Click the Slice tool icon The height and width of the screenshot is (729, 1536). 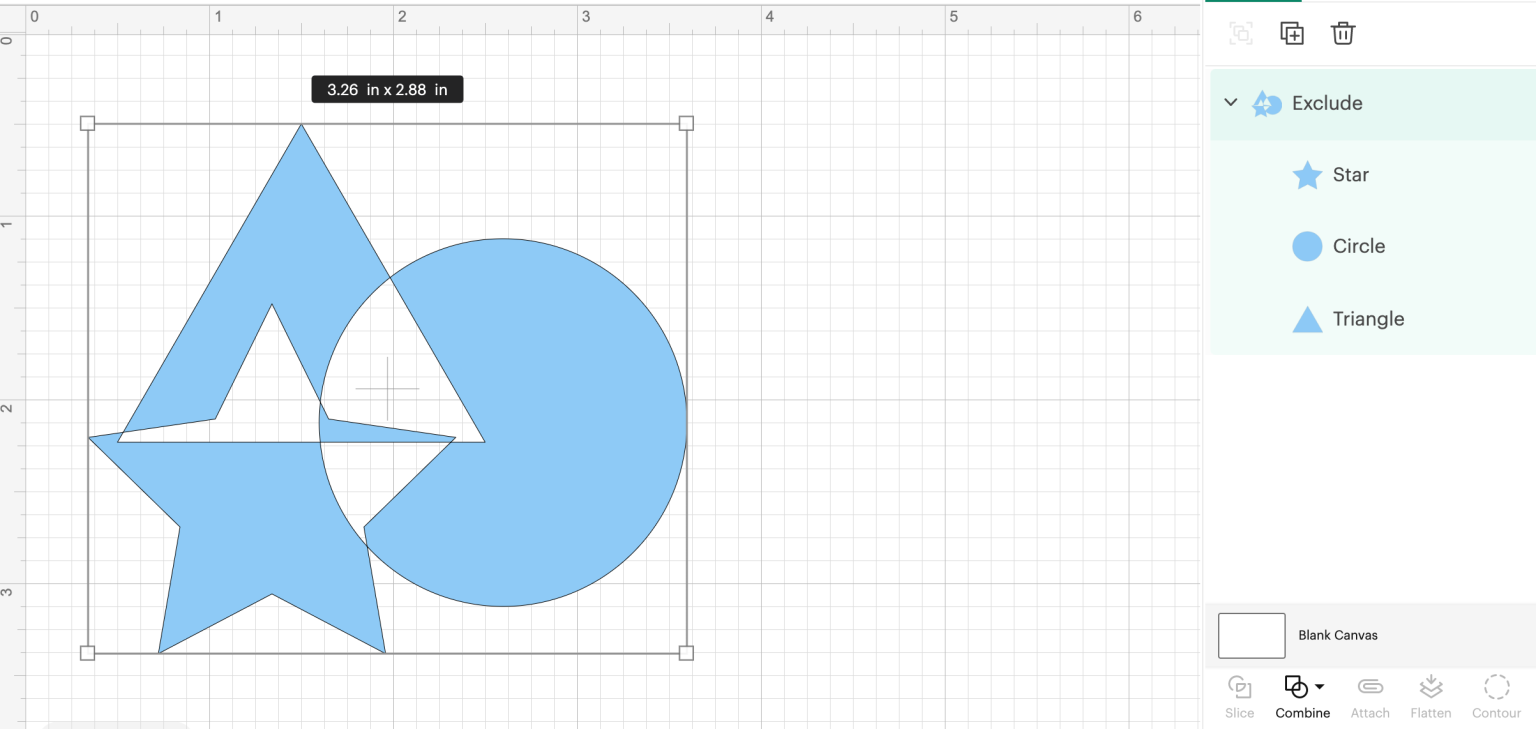click(x=1239, y=687)
